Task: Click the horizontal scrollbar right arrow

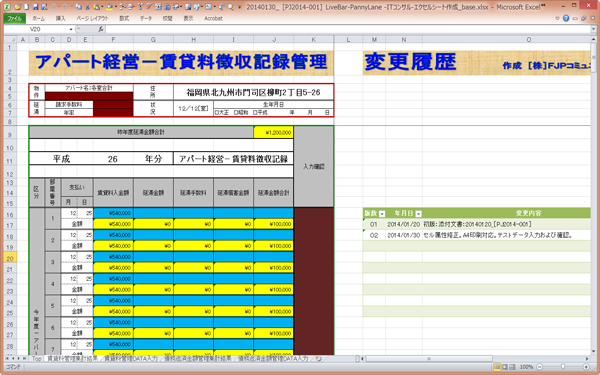Action: (587, 359)
